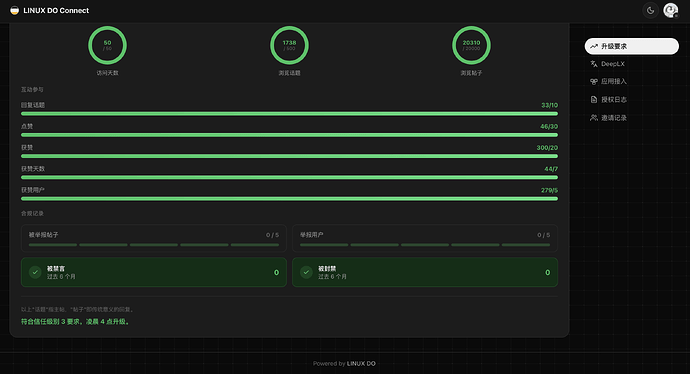The height and width of the screenshot is (374, 690).
Task: Click the 浏览话题 caption
Action: coord(289,73)
